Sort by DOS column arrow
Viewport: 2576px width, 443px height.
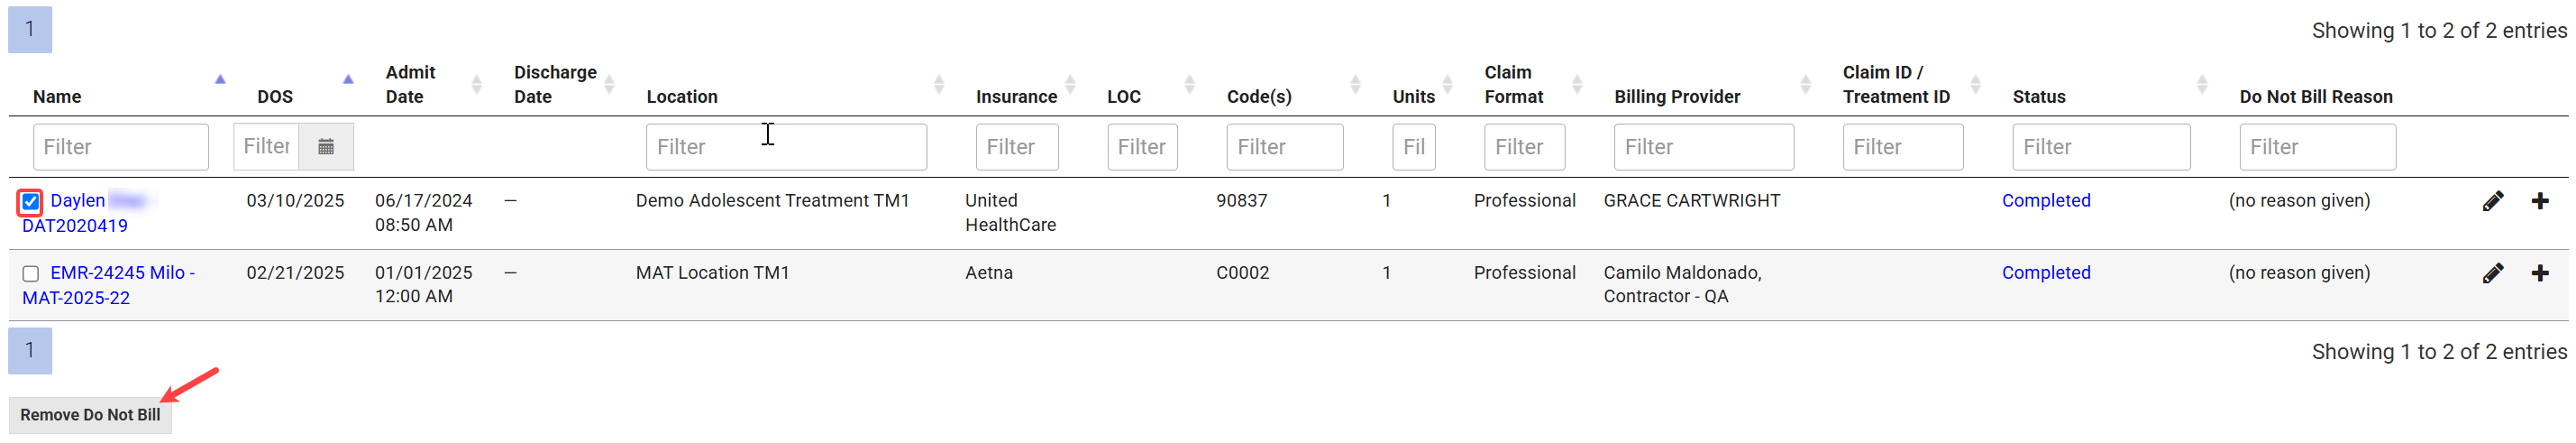click(348, 79)
